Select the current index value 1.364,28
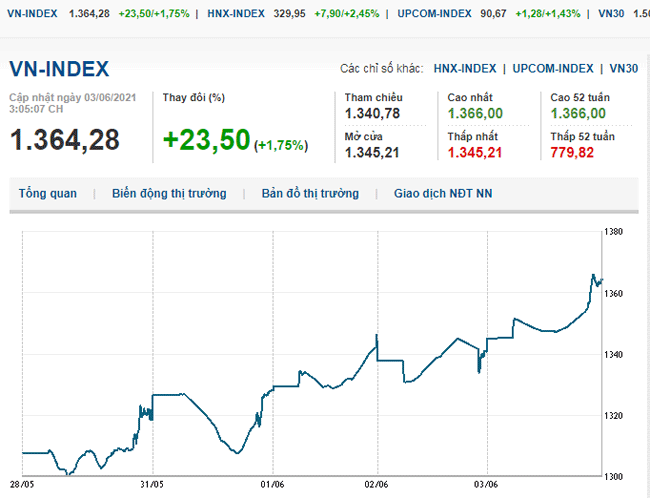The image size is (650, 498). coord(65,140)
